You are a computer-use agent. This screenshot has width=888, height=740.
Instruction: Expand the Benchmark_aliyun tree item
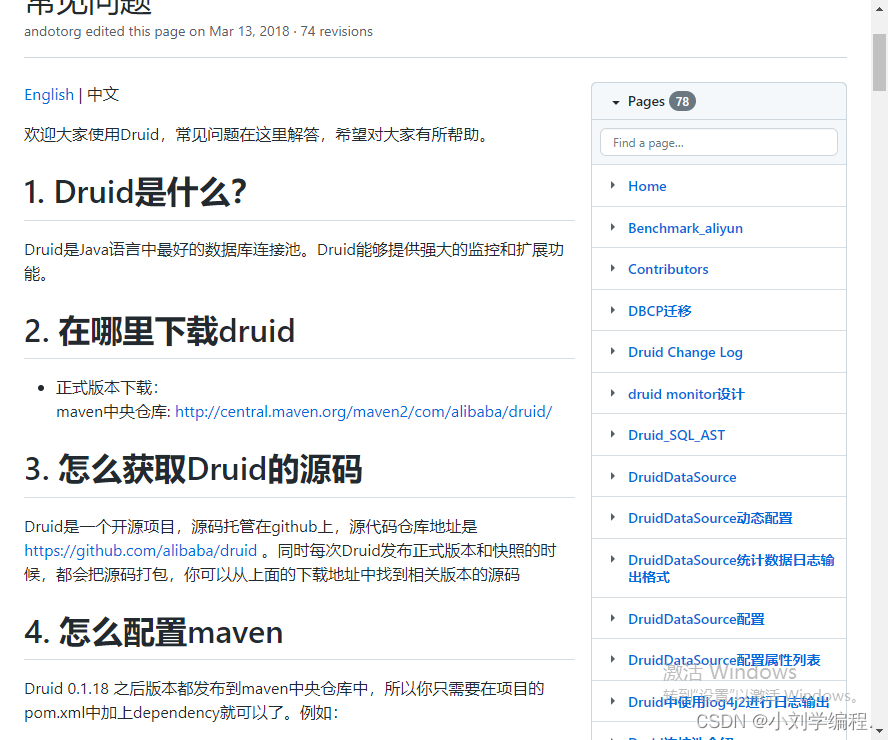[613, 228]
